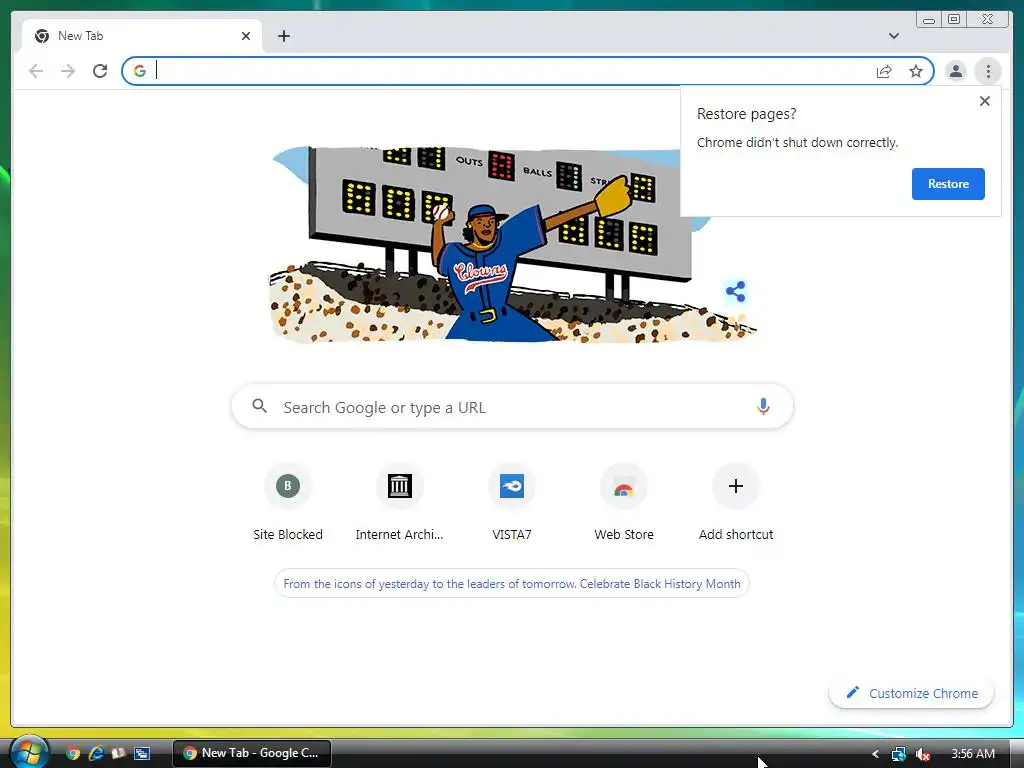Click the Chrome didn't shut down correctly text
Viewport: 1024px width, 768px height.
click(797, 142)
